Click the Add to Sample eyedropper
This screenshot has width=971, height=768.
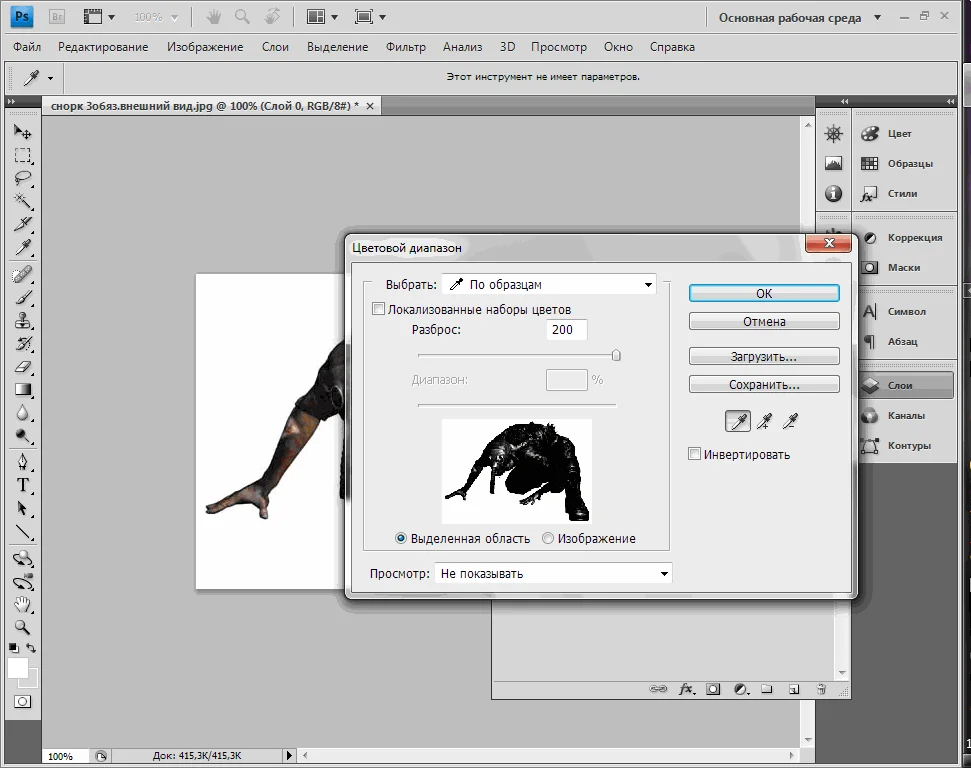(765, 422)
